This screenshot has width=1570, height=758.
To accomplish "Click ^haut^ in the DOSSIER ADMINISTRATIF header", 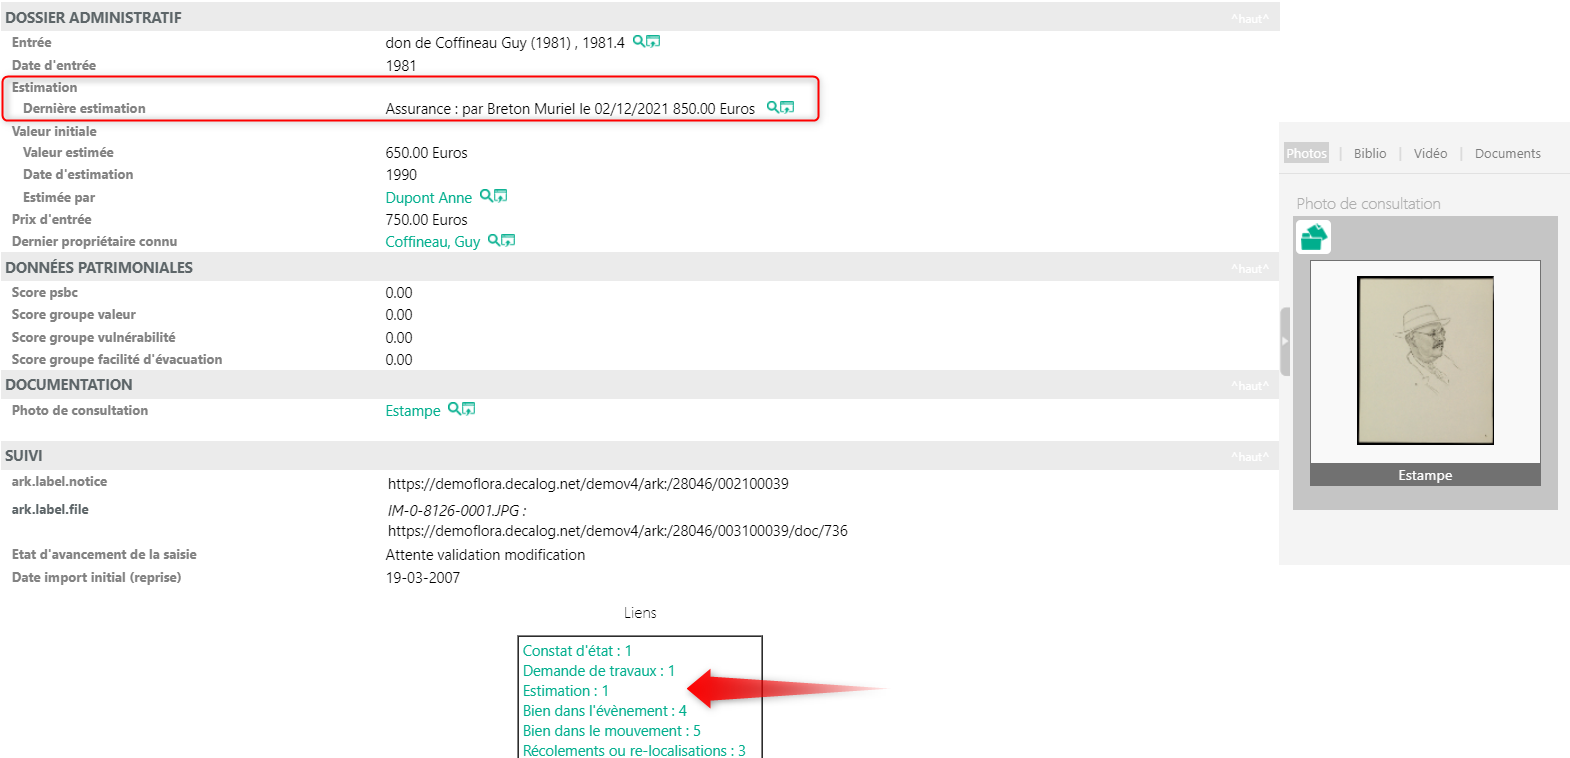I will pyautogui.click(x=1249, y=18).
